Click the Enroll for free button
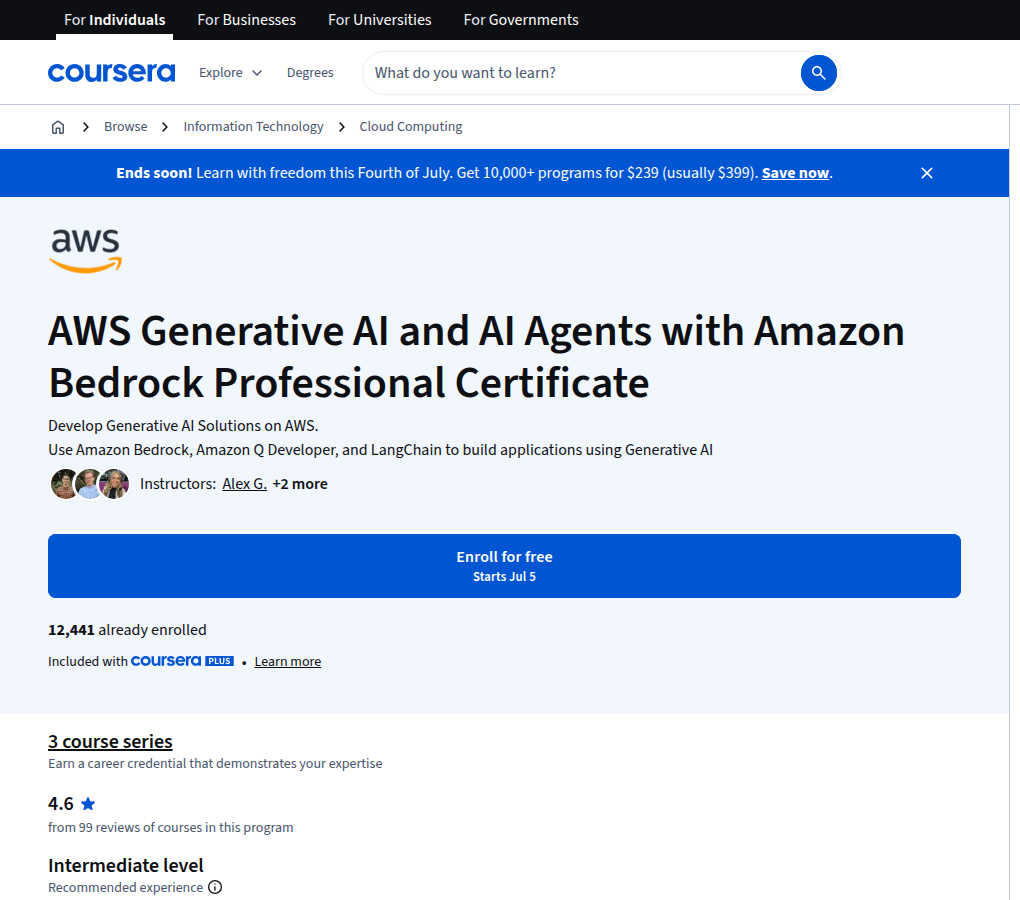The height and width of the screenshot is (900, 1020). tap(504, 566)
